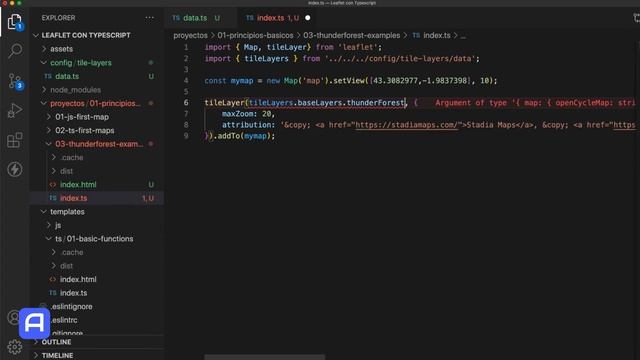Open Source Control view icon

(x=15, y=81)
